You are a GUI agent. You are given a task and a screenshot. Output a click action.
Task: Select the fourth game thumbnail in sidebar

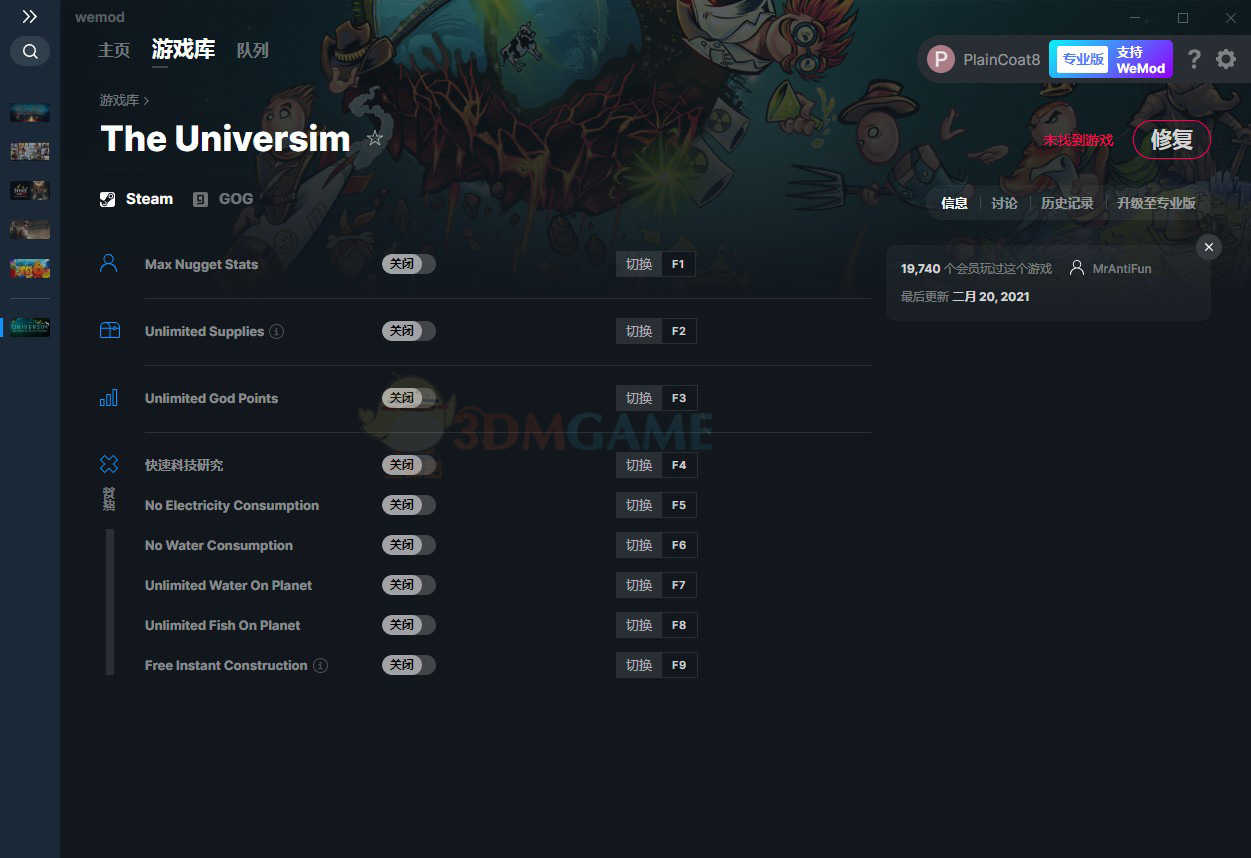pos(30,229)
